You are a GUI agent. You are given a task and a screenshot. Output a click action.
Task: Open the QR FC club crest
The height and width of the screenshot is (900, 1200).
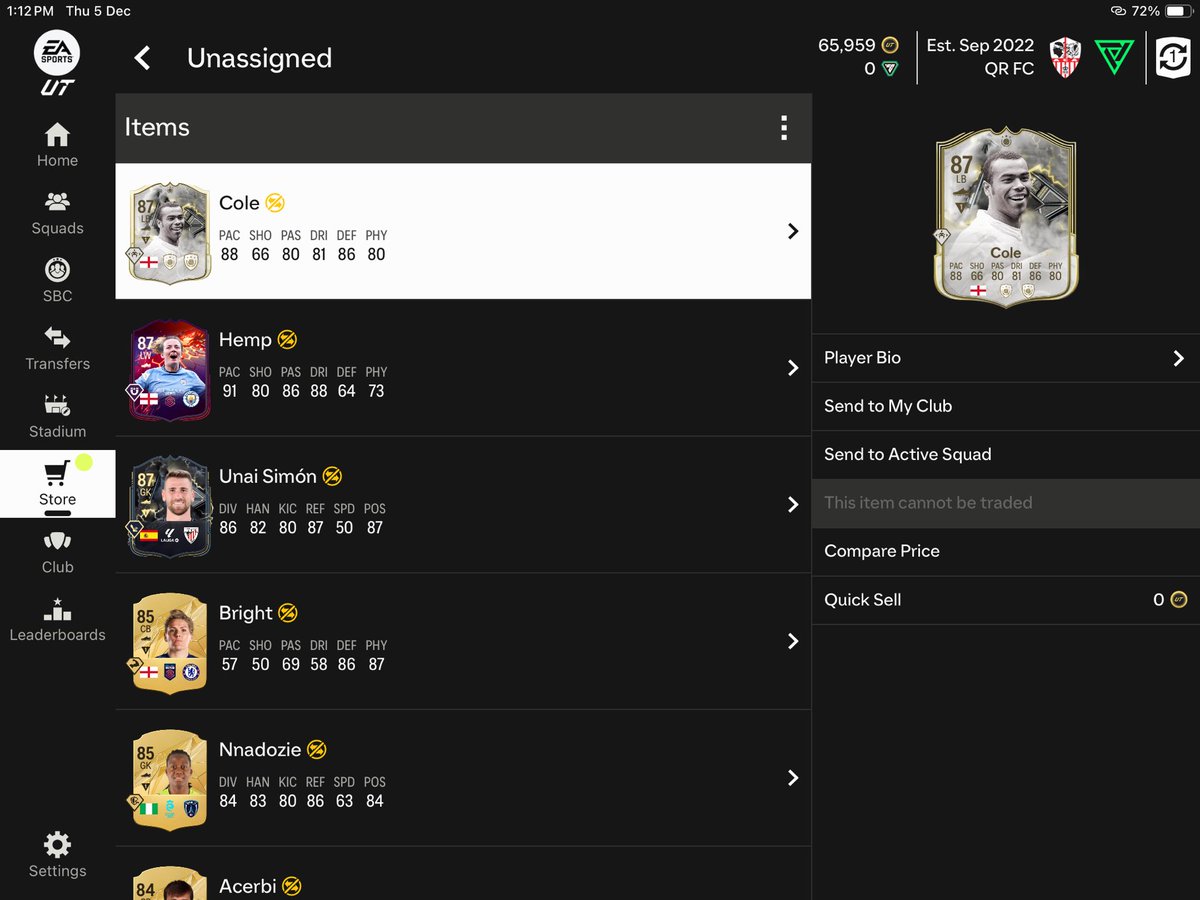click(1065, 57)
